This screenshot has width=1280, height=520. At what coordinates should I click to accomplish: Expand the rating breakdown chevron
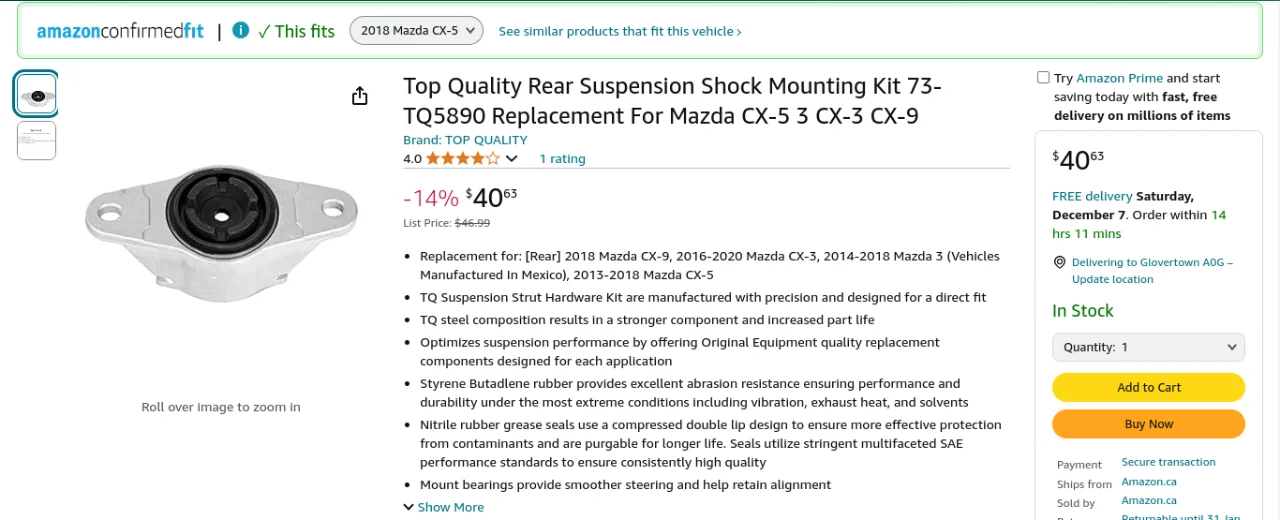click(x=512, y=158)
